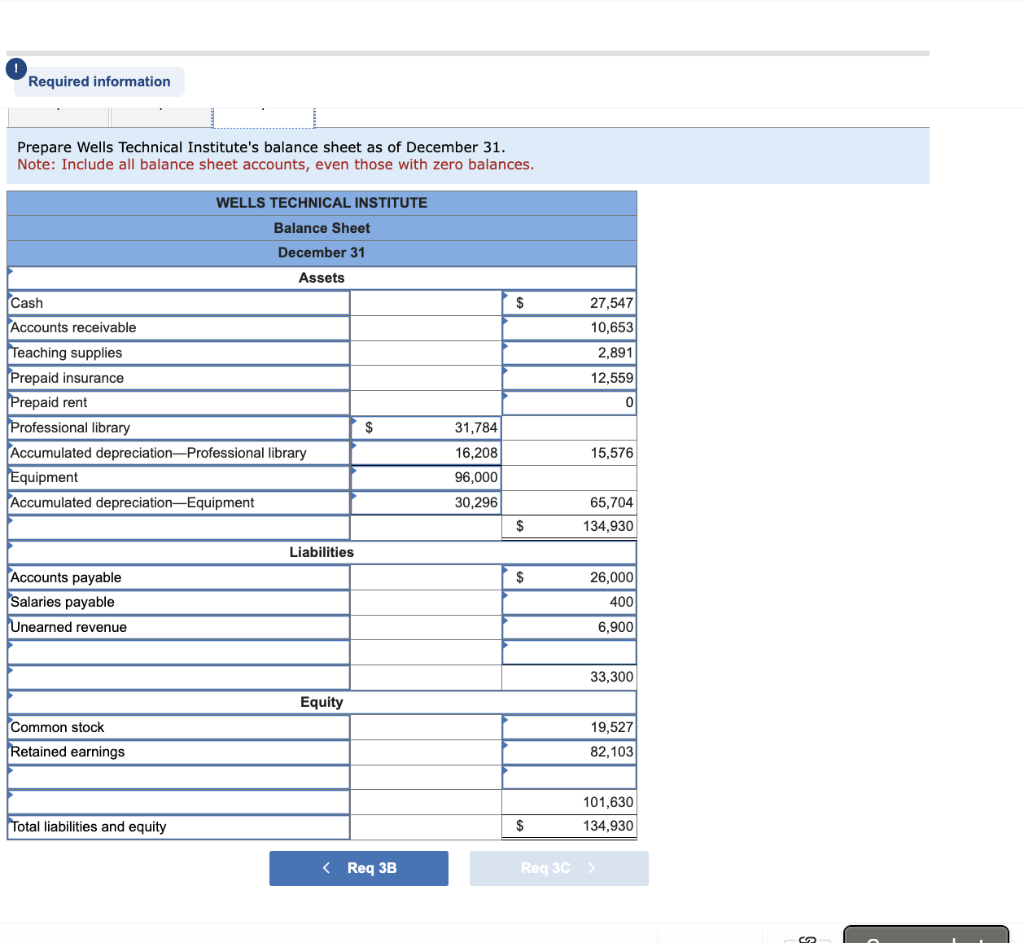1024x943 pixels.
Task: Select the highlighted dotted-outline tab above the worksheet
Action: click(x=263, y=117)
